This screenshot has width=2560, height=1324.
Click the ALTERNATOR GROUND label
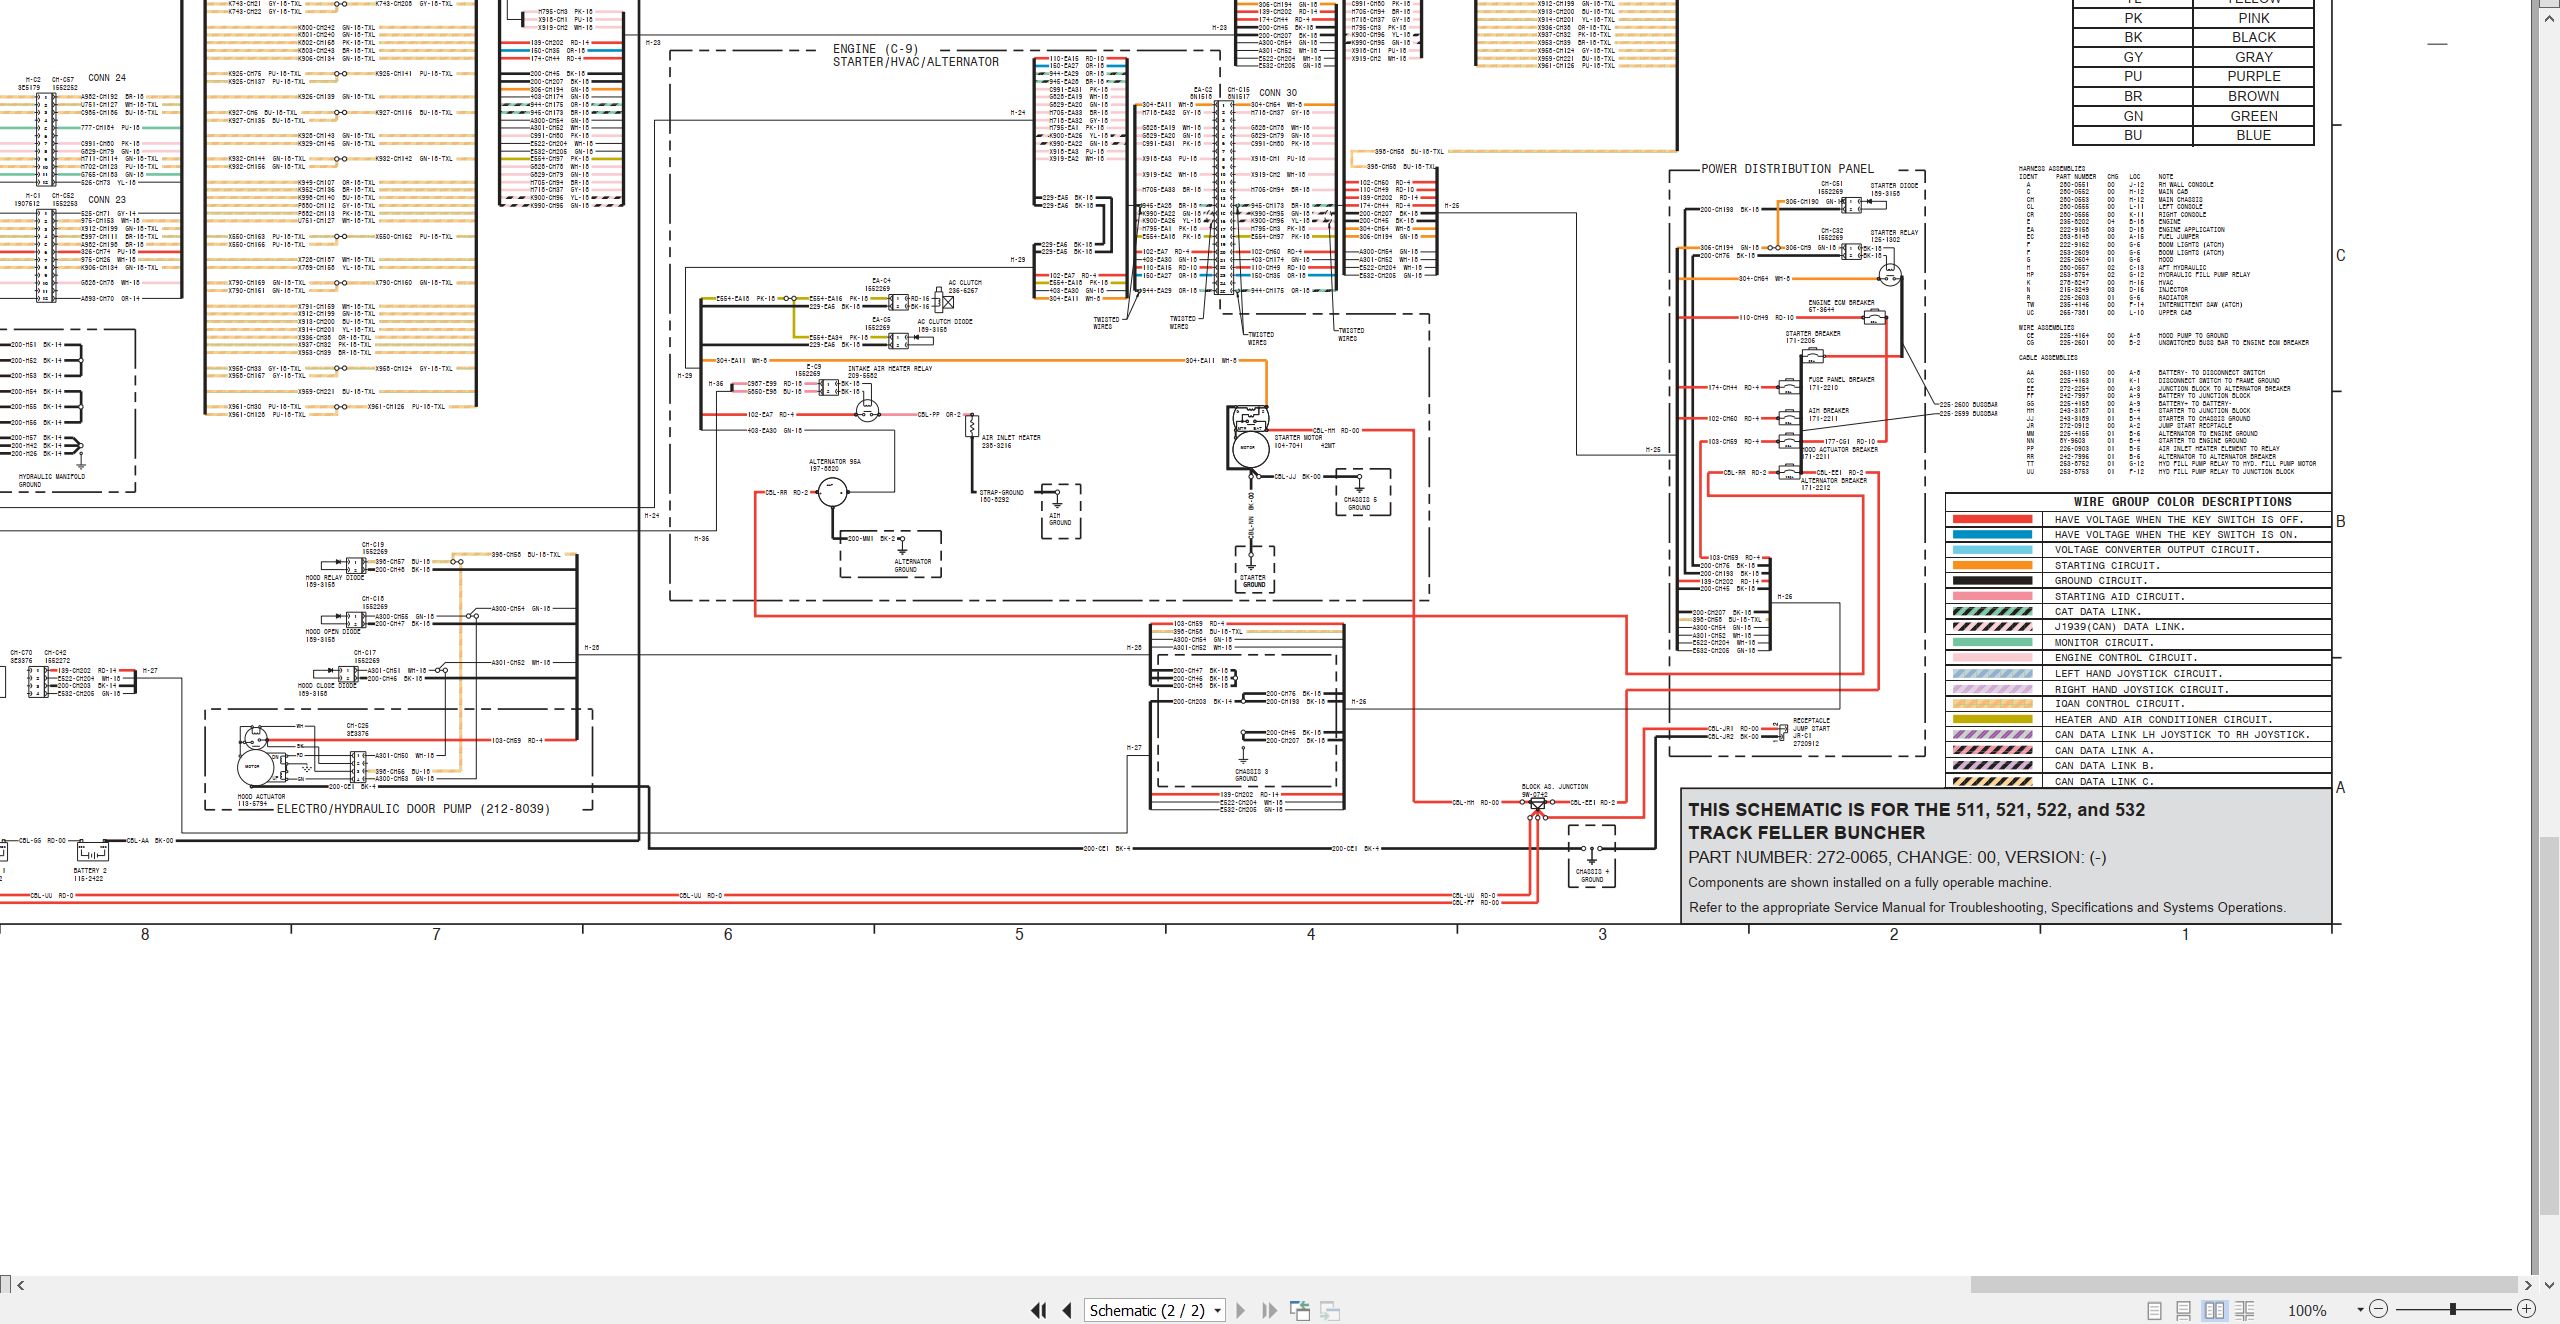pos(912,565)
